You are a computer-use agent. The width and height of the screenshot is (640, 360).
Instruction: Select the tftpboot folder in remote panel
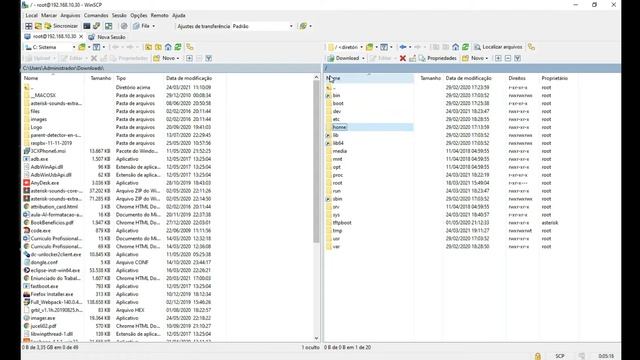[342, 223]
